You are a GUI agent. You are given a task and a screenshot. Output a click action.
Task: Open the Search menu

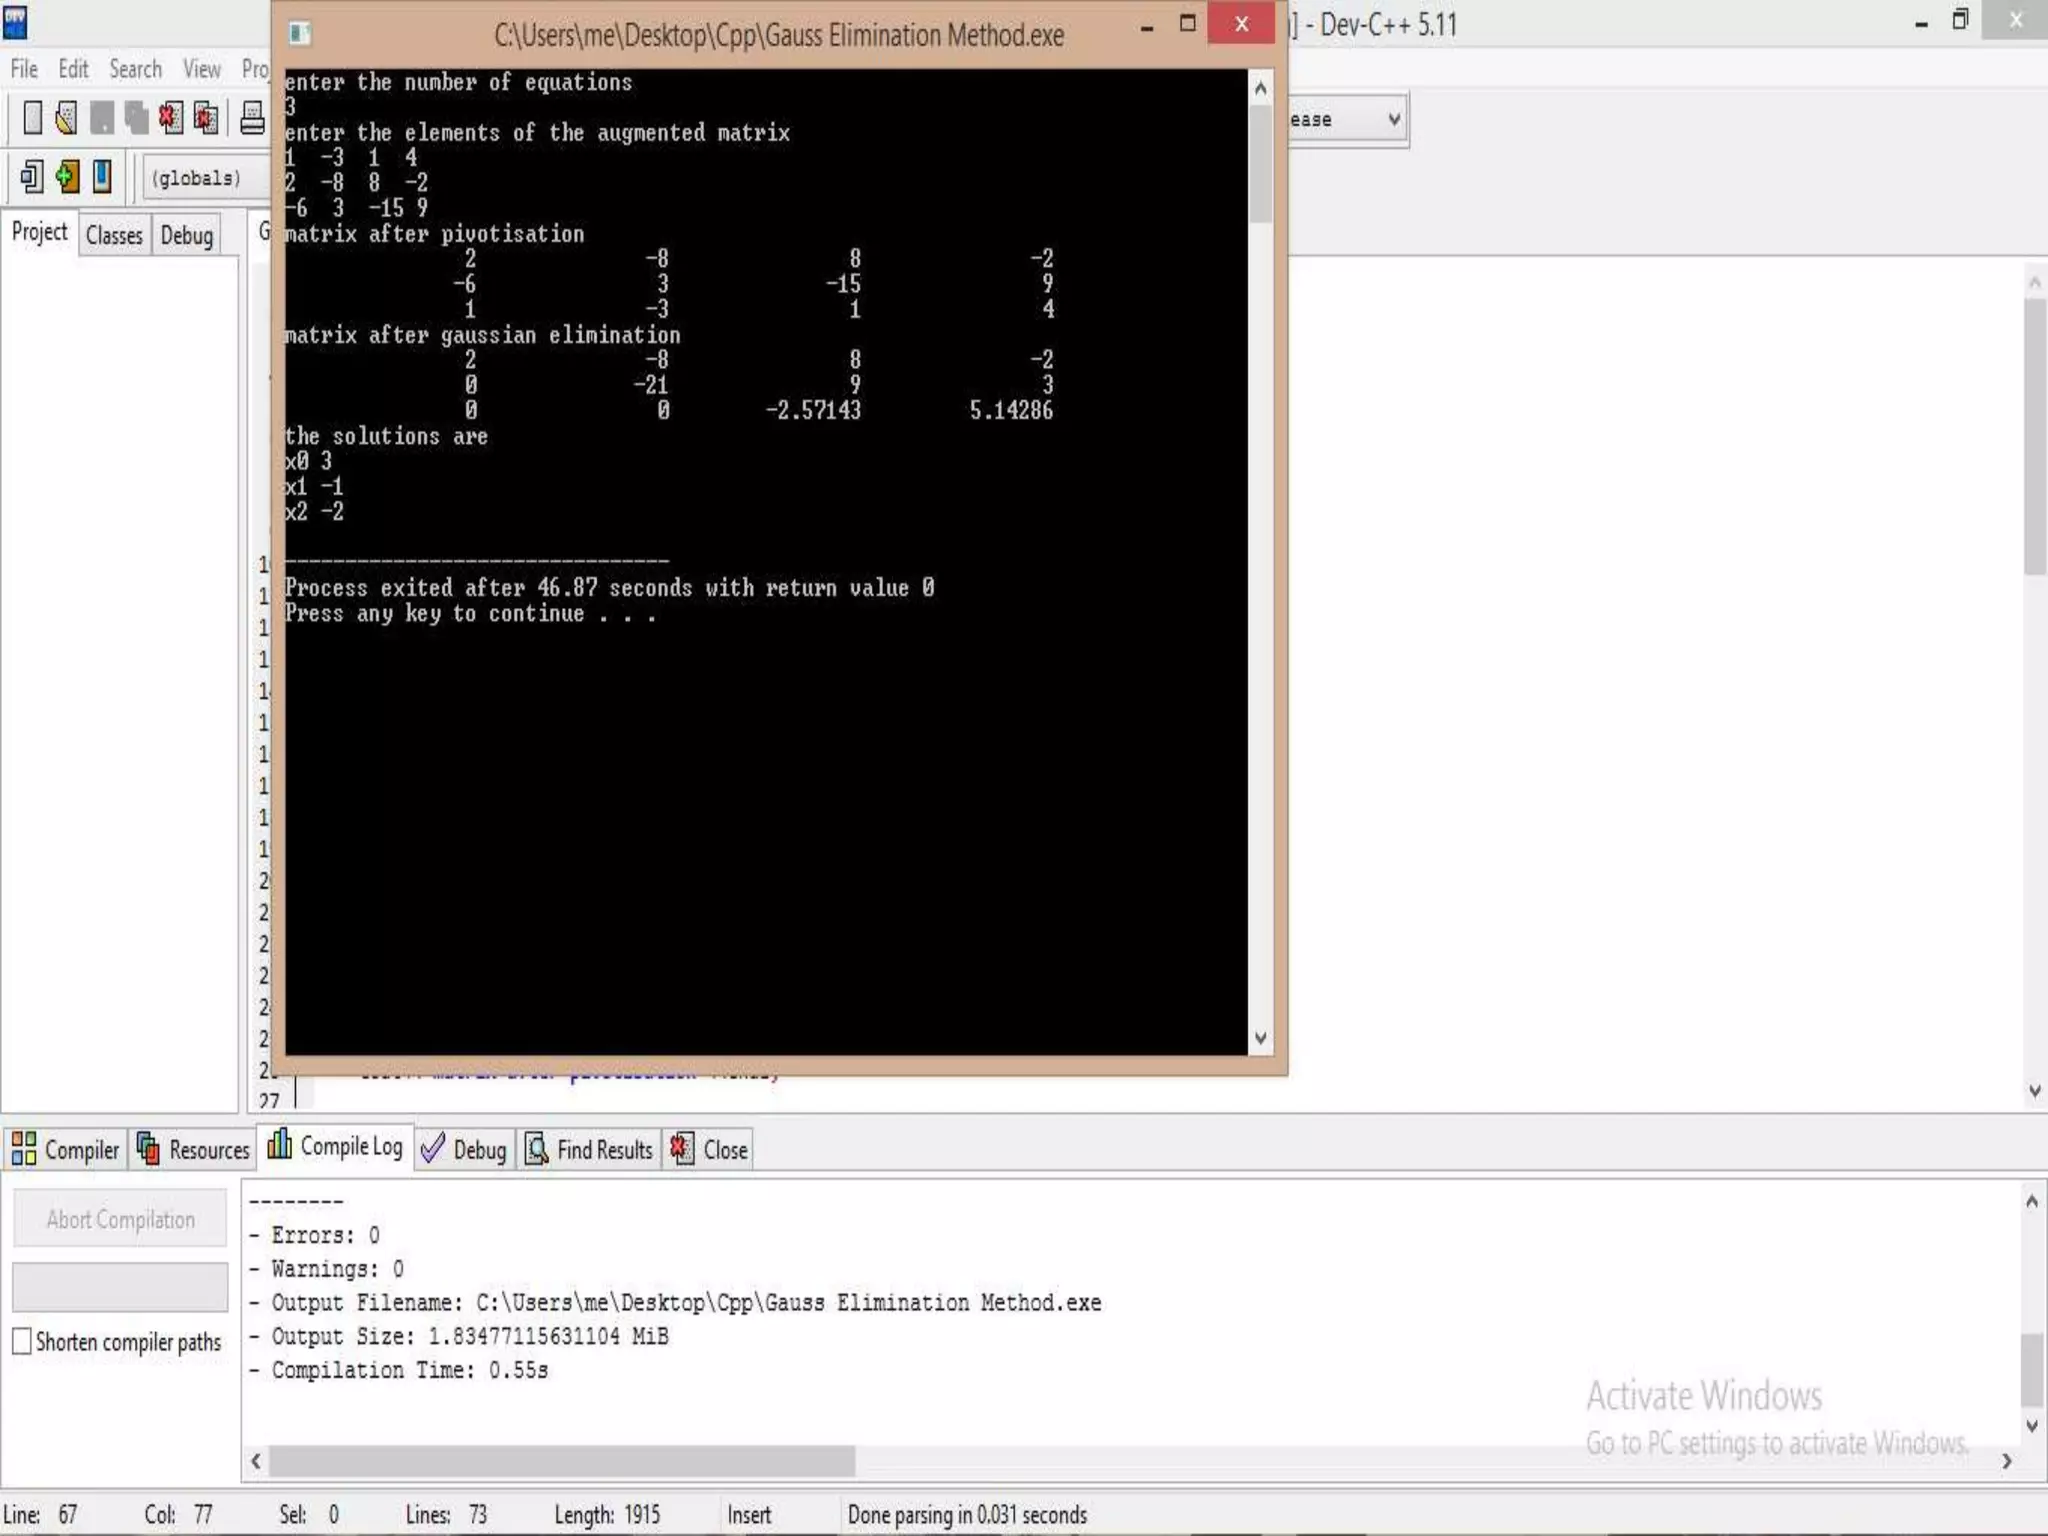[135, 69]
